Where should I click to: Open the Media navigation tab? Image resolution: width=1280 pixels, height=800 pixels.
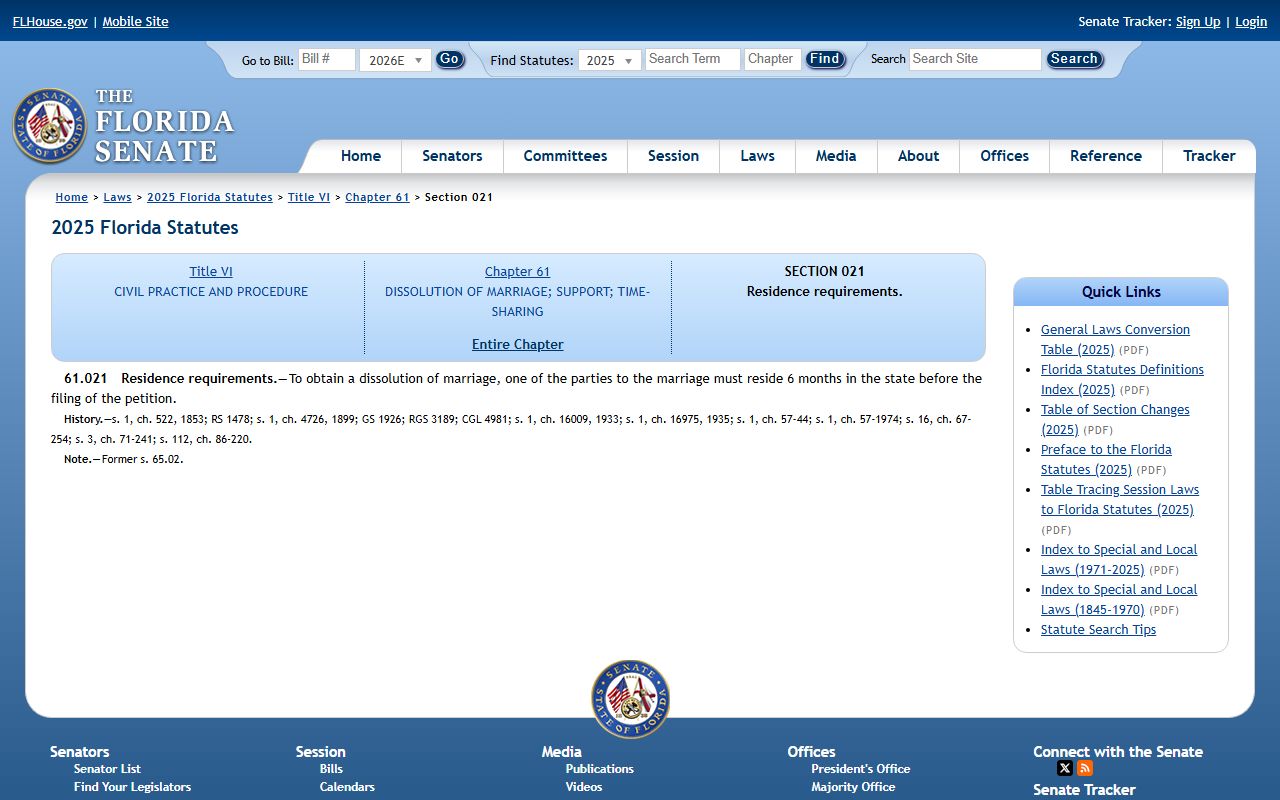[x=836, y=156]
